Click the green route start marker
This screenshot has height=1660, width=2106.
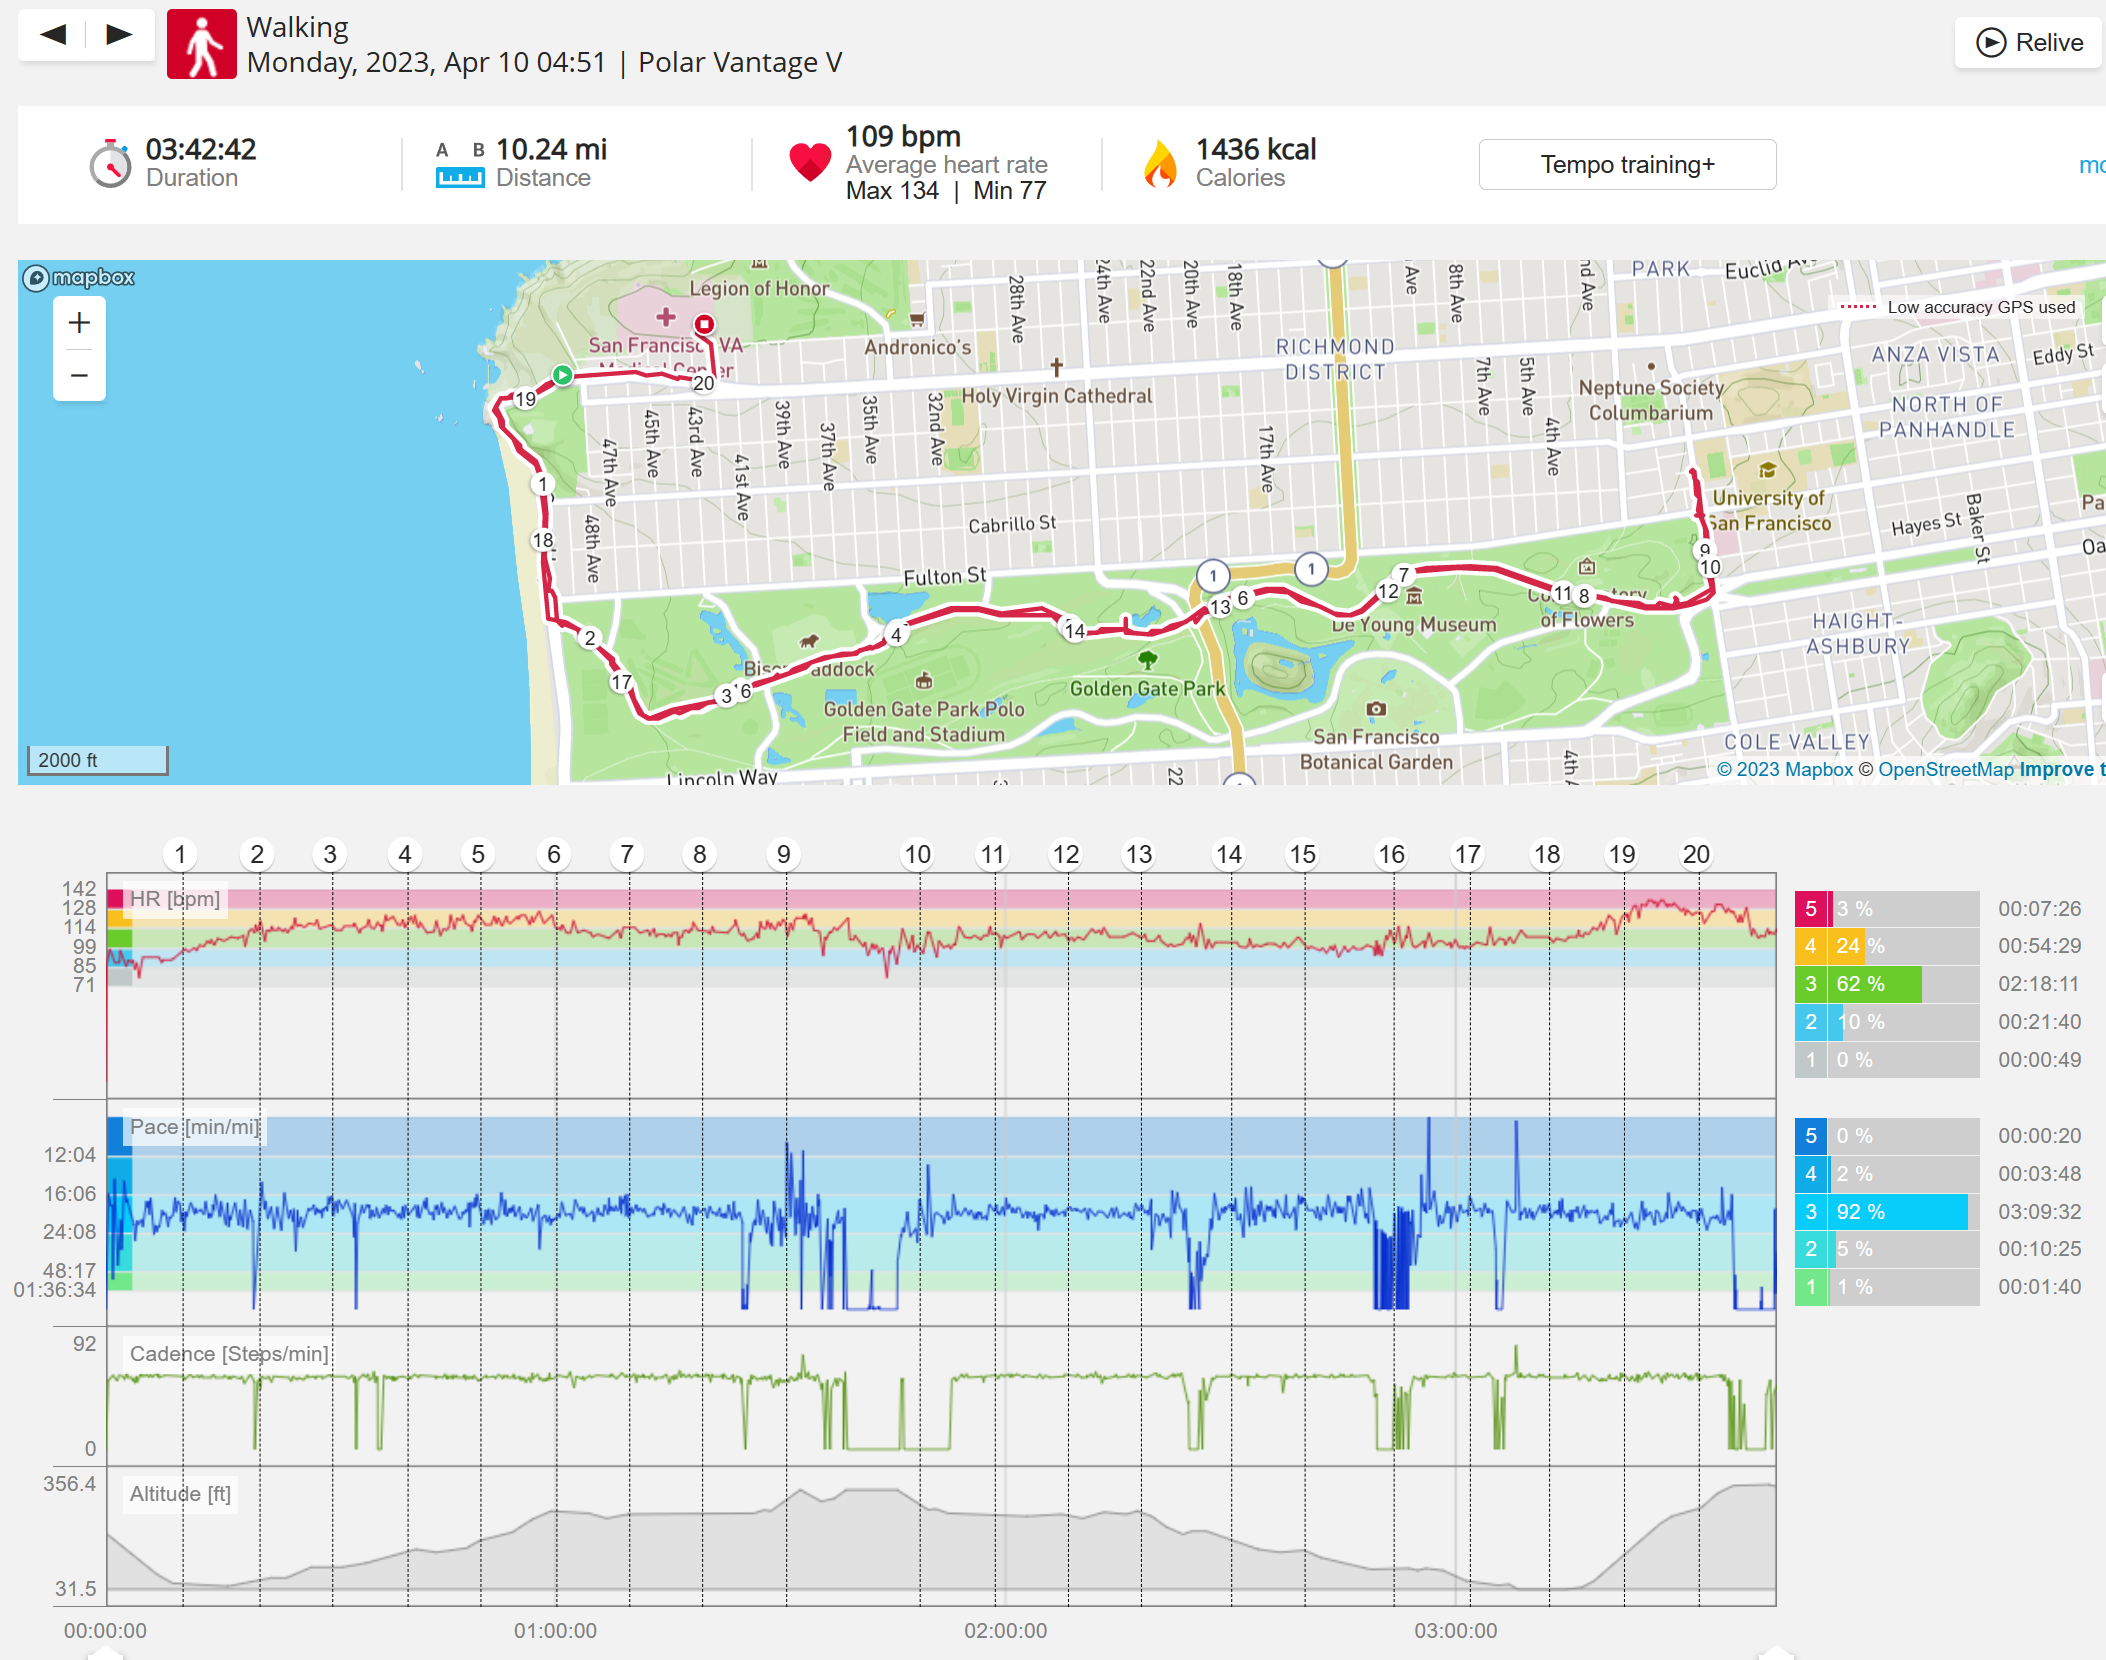[x=563, y=375]
